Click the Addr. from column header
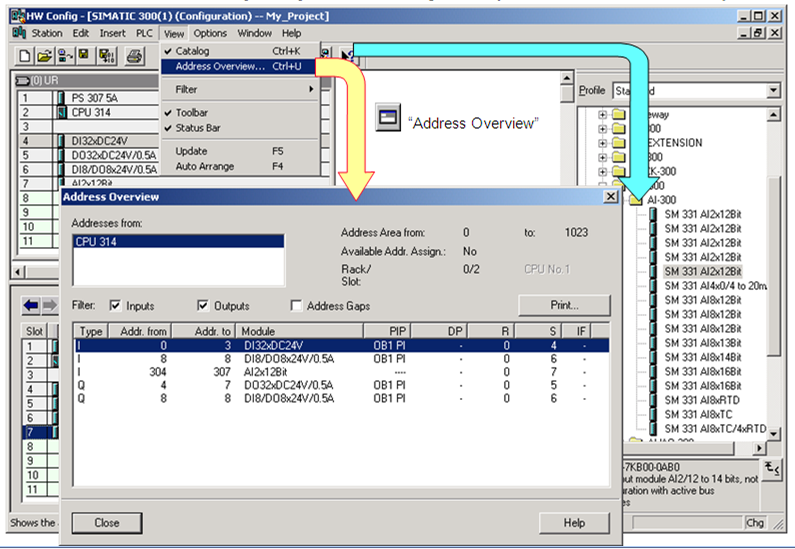Screen dimensions: 795x549 click(x=141, y=331)
